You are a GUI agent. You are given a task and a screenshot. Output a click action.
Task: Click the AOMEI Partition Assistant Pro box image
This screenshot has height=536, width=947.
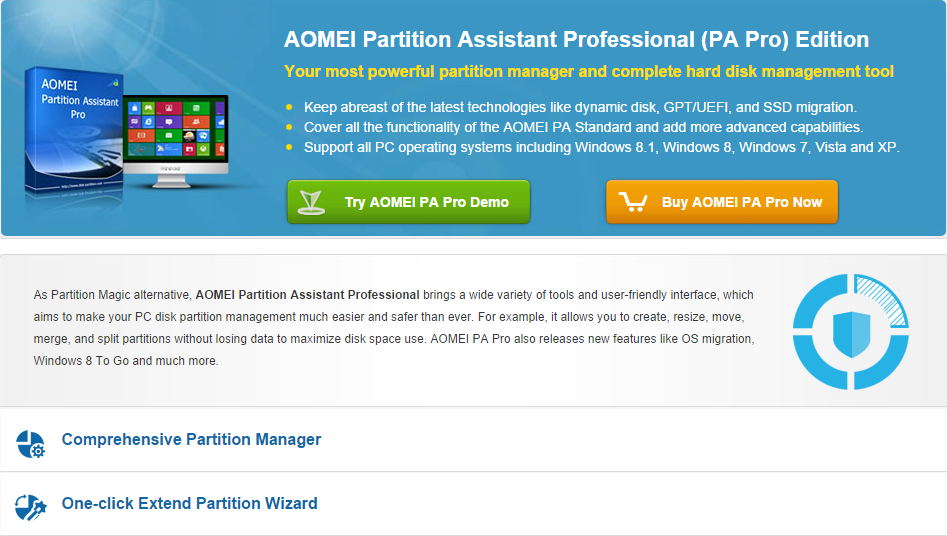click(x=74, y=131)
